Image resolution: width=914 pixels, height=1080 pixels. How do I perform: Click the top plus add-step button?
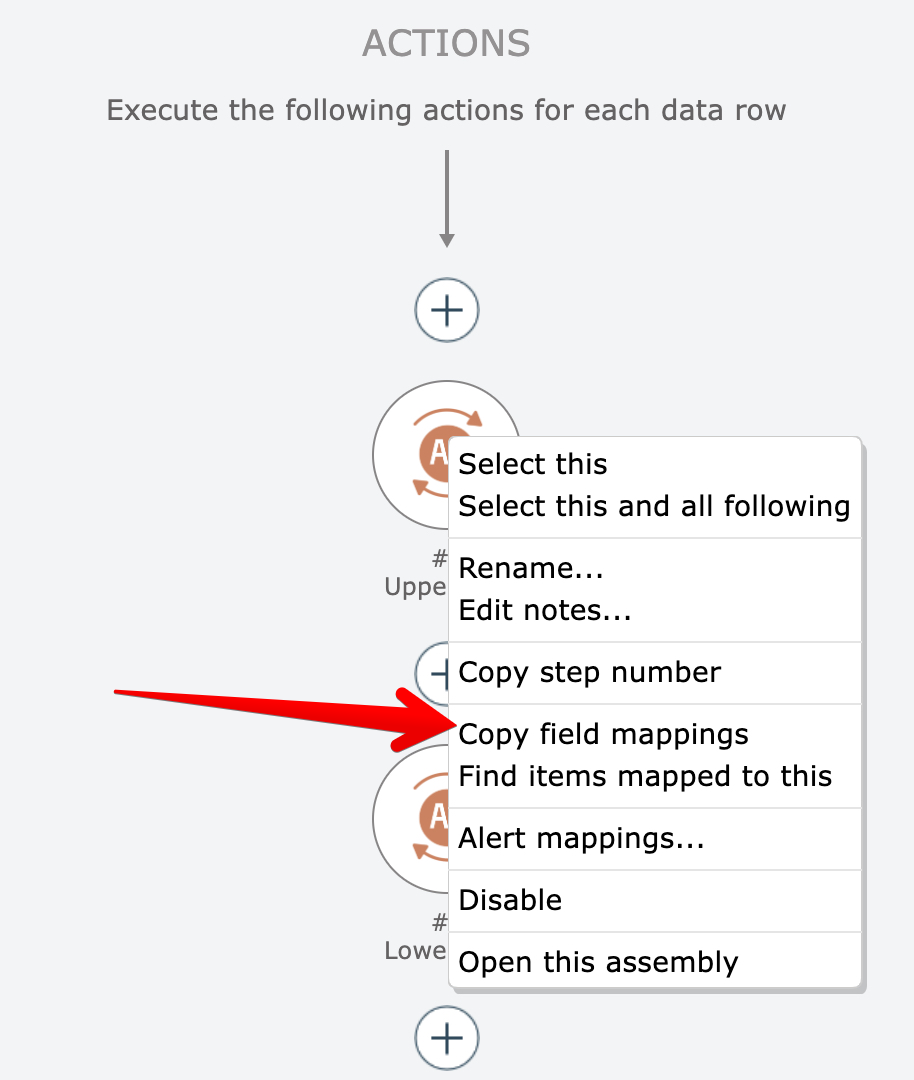447,311
